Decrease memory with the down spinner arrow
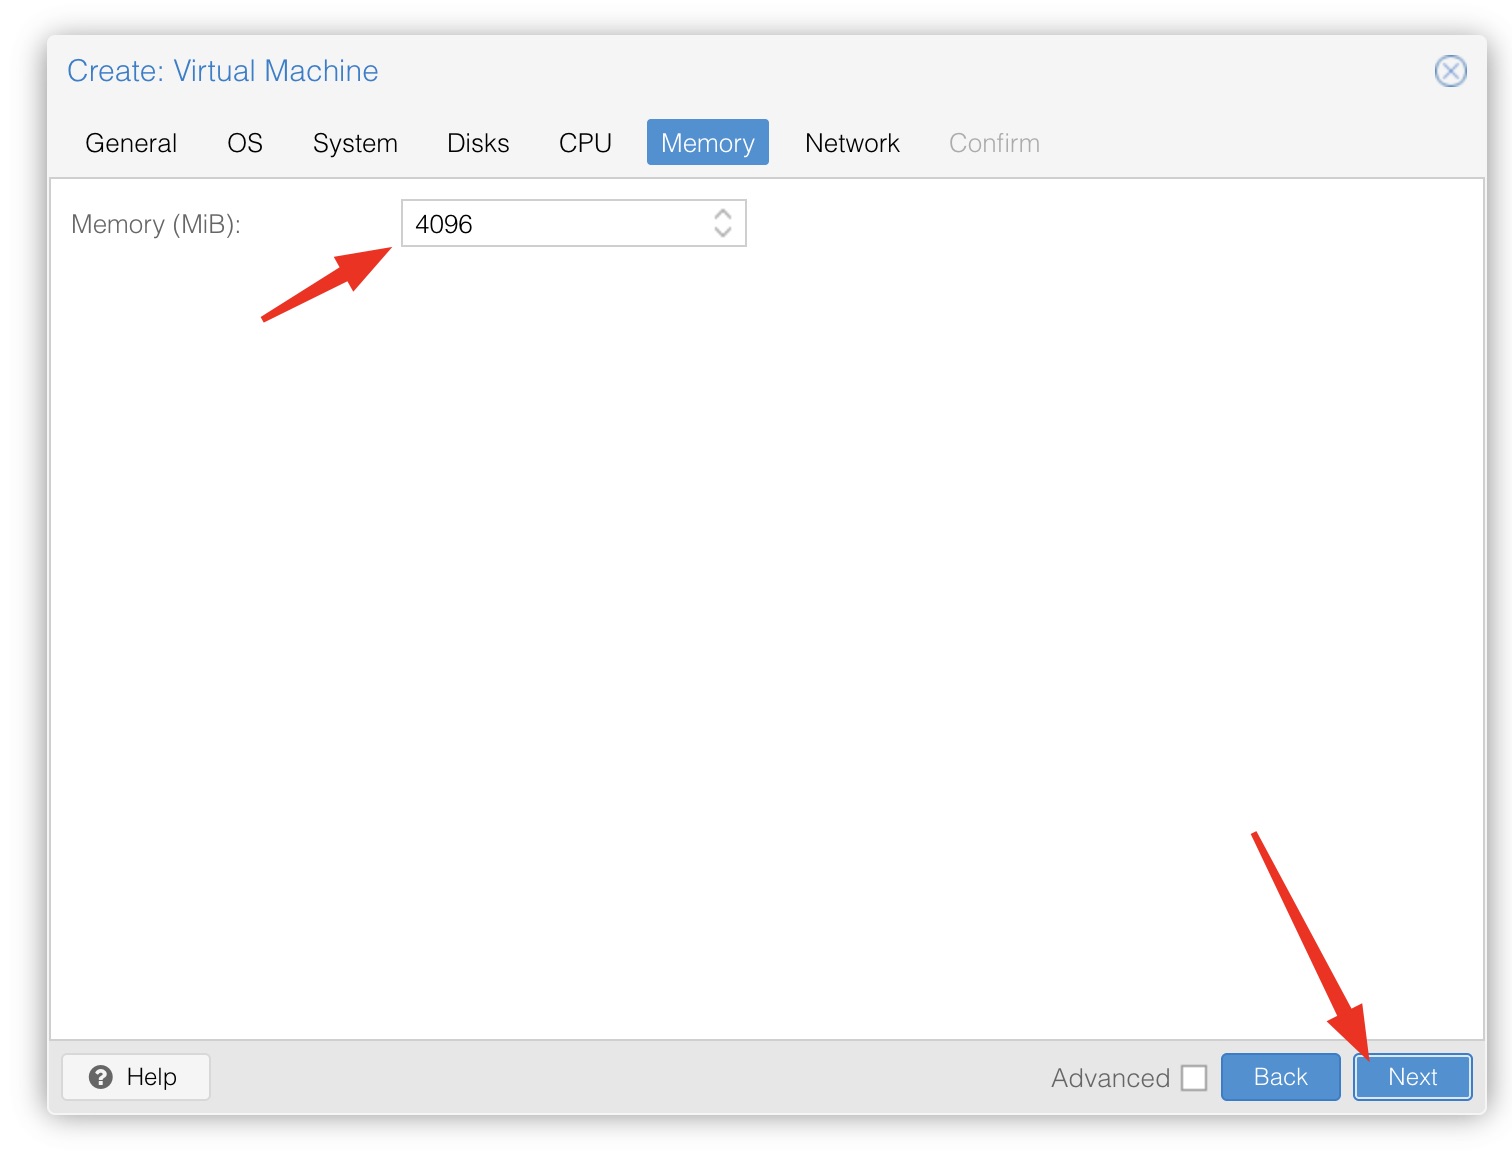1512x1158 pixels. click(x=723, y=232)
